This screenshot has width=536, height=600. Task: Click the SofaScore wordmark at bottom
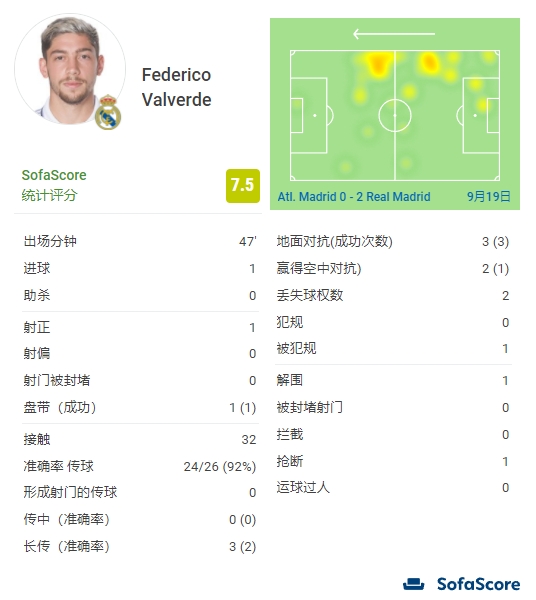pyautogui.click(x=479, y=584)
